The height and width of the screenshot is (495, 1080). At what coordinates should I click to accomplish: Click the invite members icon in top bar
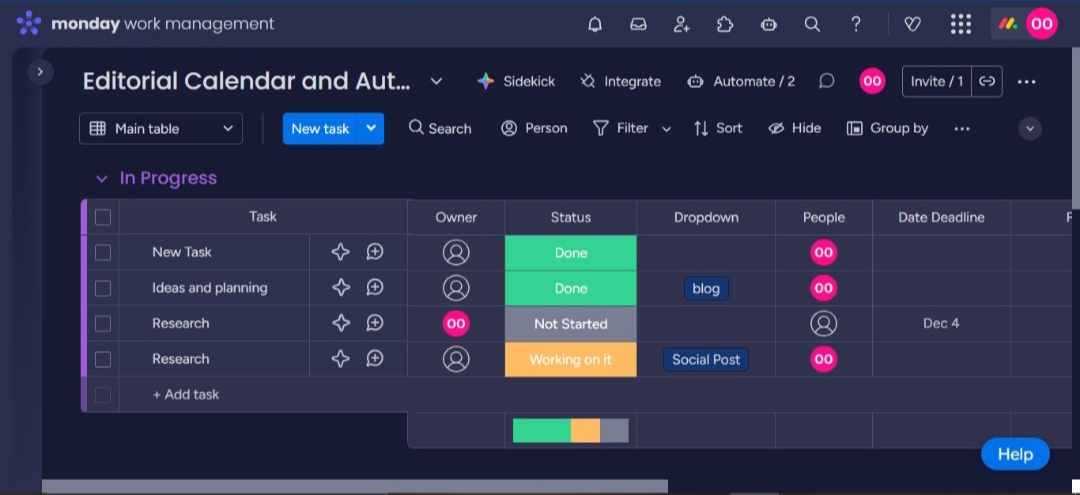coord(681,24)
